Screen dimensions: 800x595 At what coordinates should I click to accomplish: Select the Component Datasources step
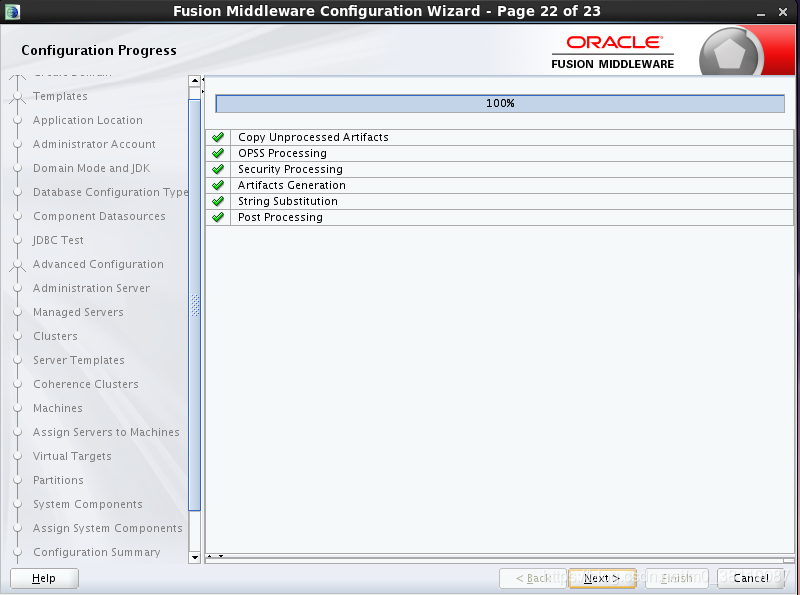(99, 216)
